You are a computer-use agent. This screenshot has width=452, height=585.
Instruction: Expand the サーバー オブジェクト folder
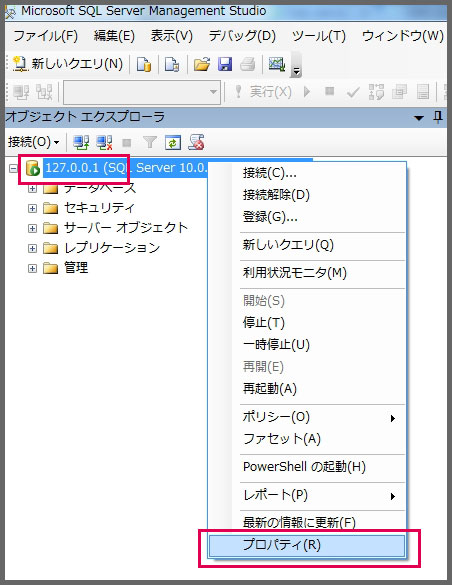tap(32, 228)
